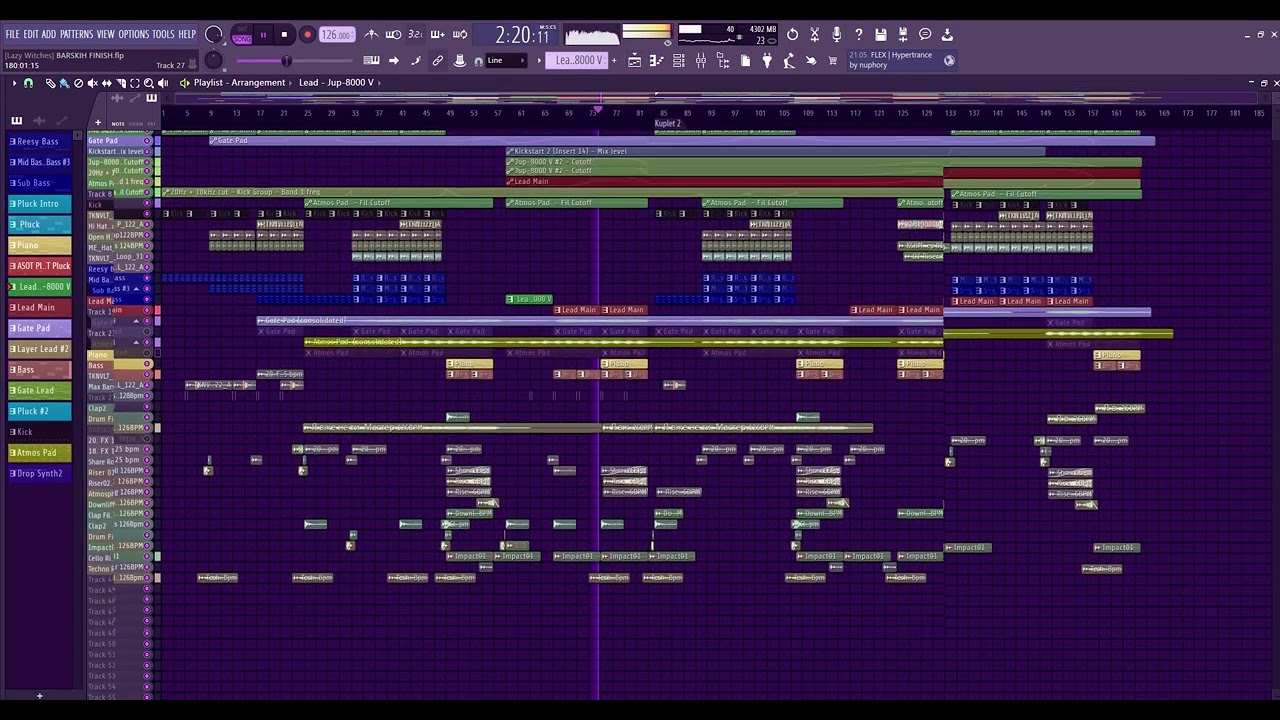Click the globe icon in news panel

949,60
